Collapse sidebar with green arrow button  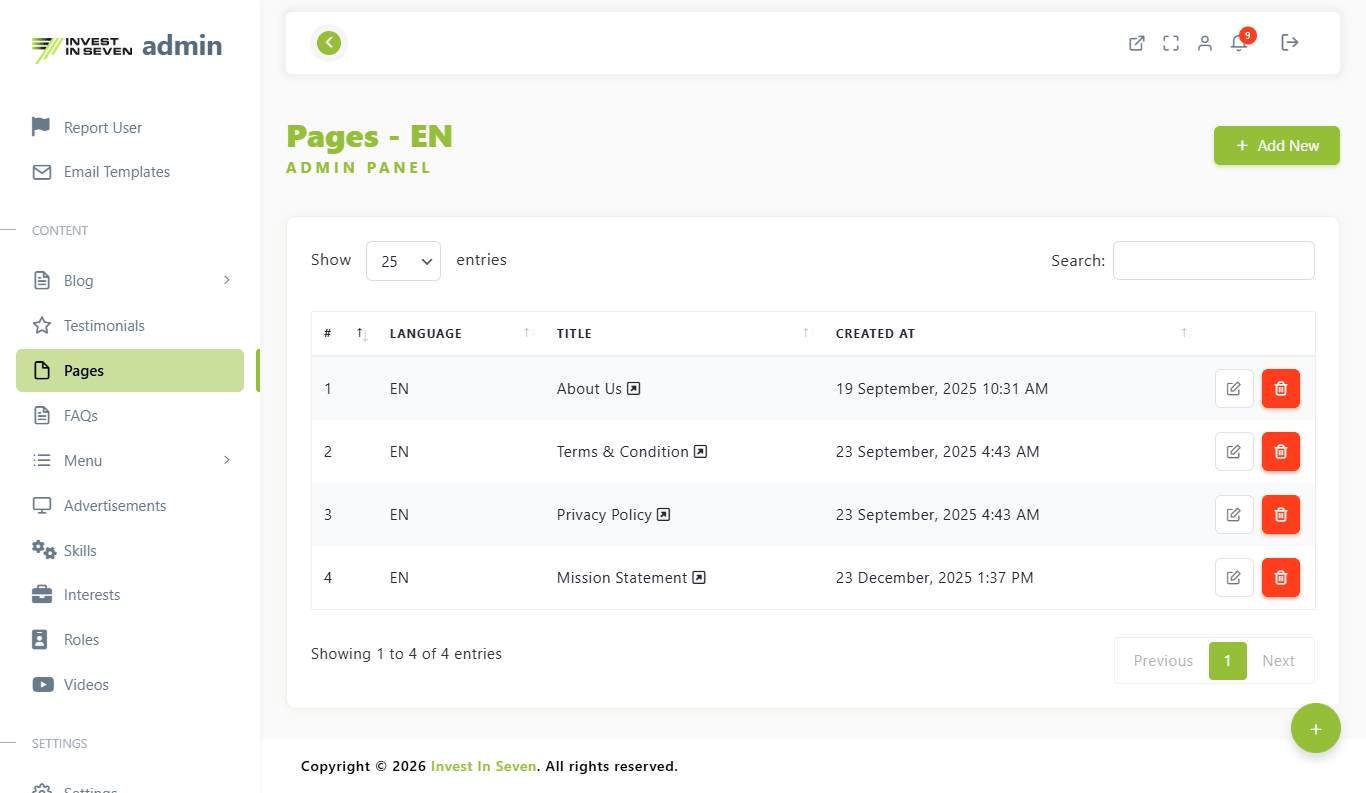(x=329, y=43)
